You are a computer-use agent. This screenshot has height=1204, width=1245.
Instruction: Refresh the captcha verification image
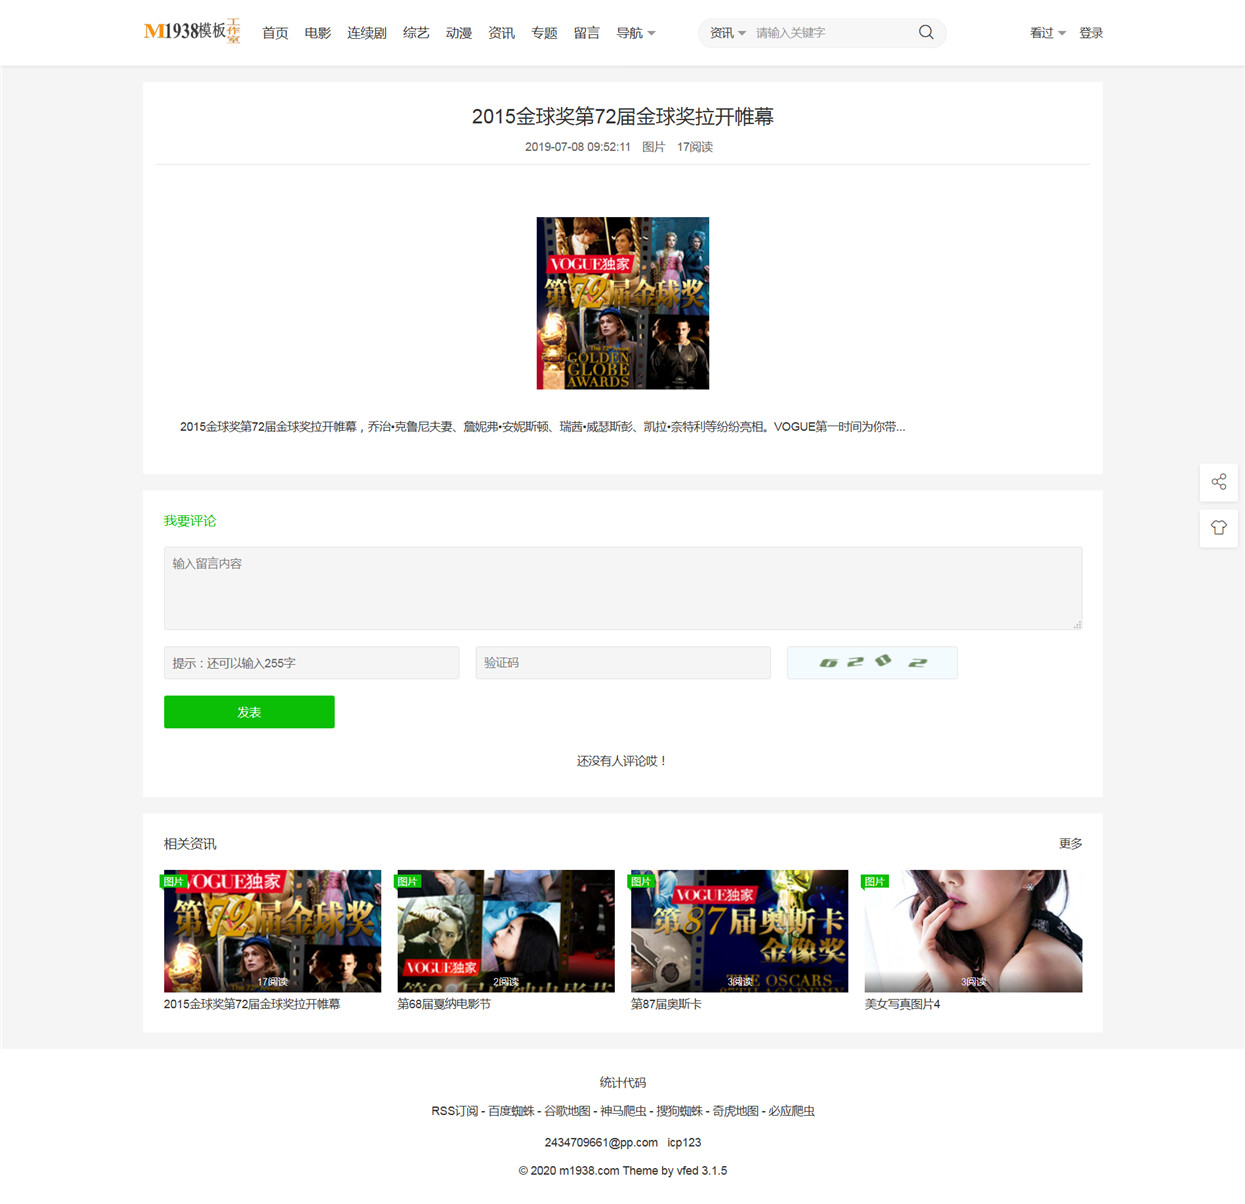click(872, 663)
